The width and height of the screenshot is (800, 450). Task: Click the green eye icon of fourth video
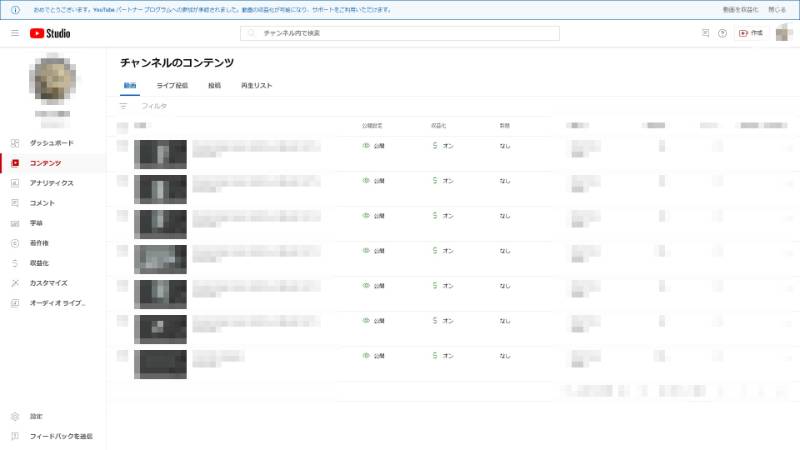tap(366, 251)
